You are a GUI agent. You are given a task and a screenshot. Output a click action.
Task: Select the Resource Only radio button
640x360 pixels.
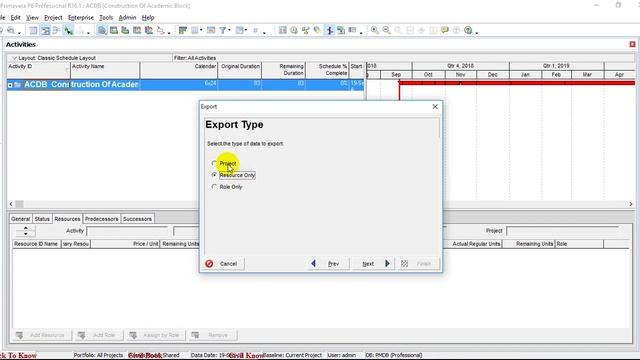pos(214,175)
